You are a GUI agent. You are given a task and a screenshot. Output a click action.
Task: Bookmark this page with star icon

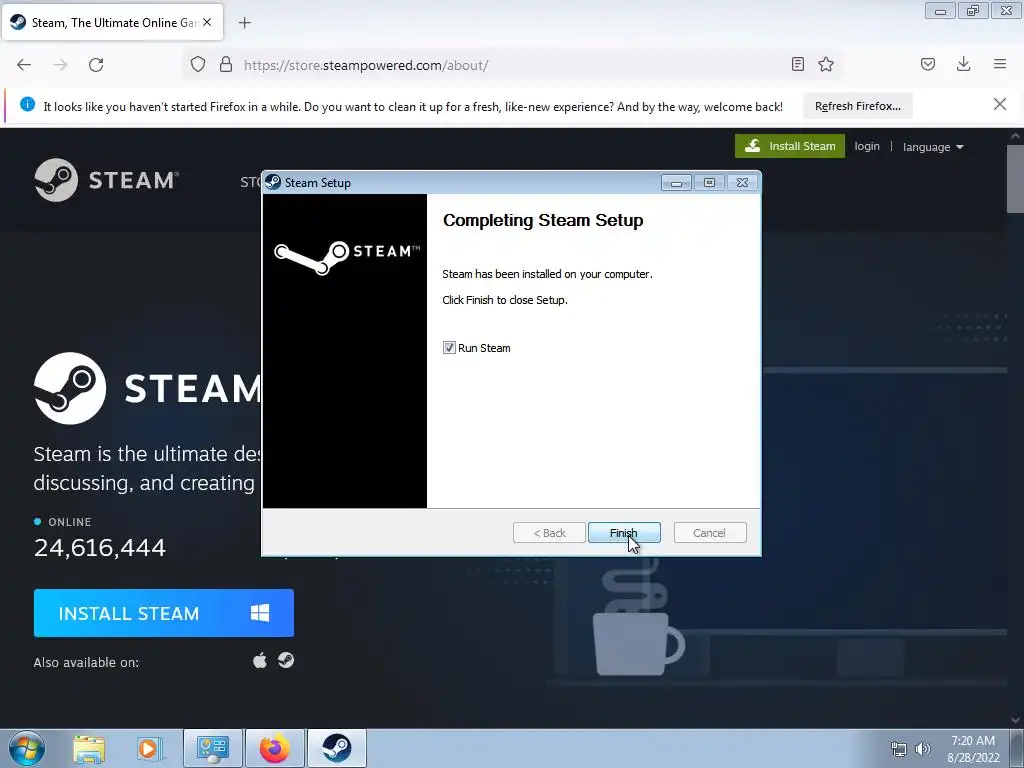tap(826, 64)
